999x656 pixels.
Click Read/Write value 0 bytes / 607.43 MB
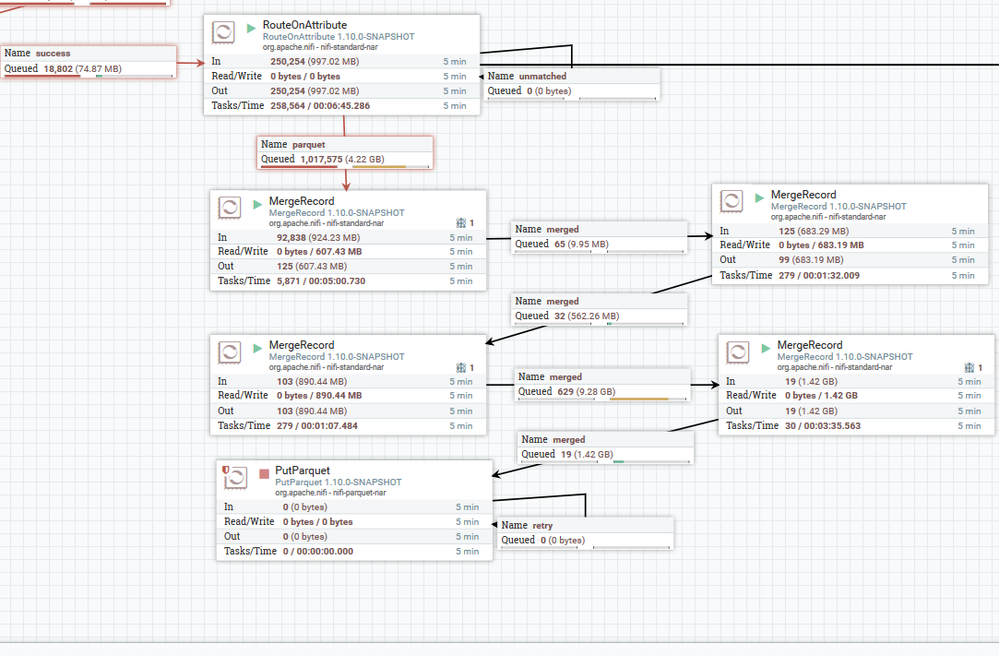pos(319,252)
